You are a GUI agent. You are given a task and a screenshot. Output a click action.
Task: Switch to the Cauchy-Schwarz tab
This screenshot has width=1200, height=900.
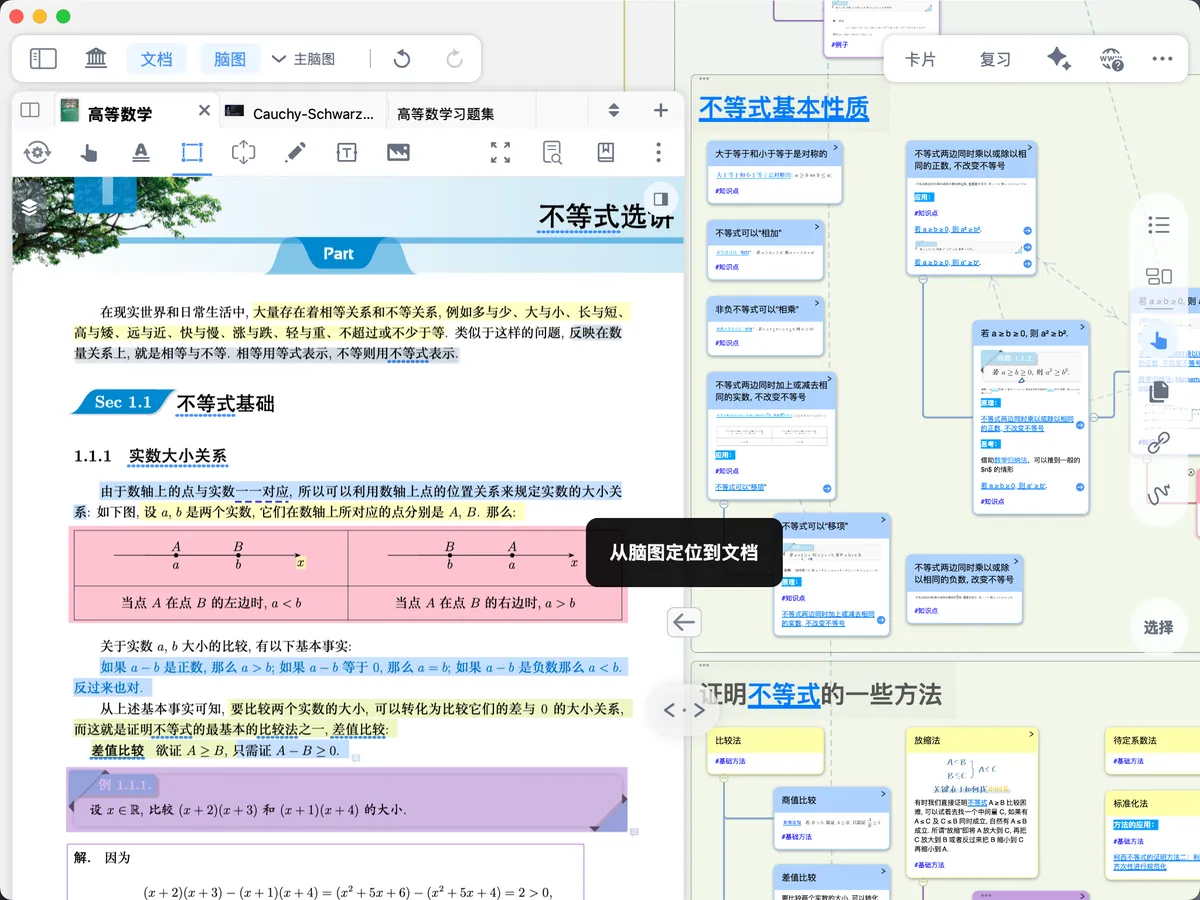coord(302,113)
